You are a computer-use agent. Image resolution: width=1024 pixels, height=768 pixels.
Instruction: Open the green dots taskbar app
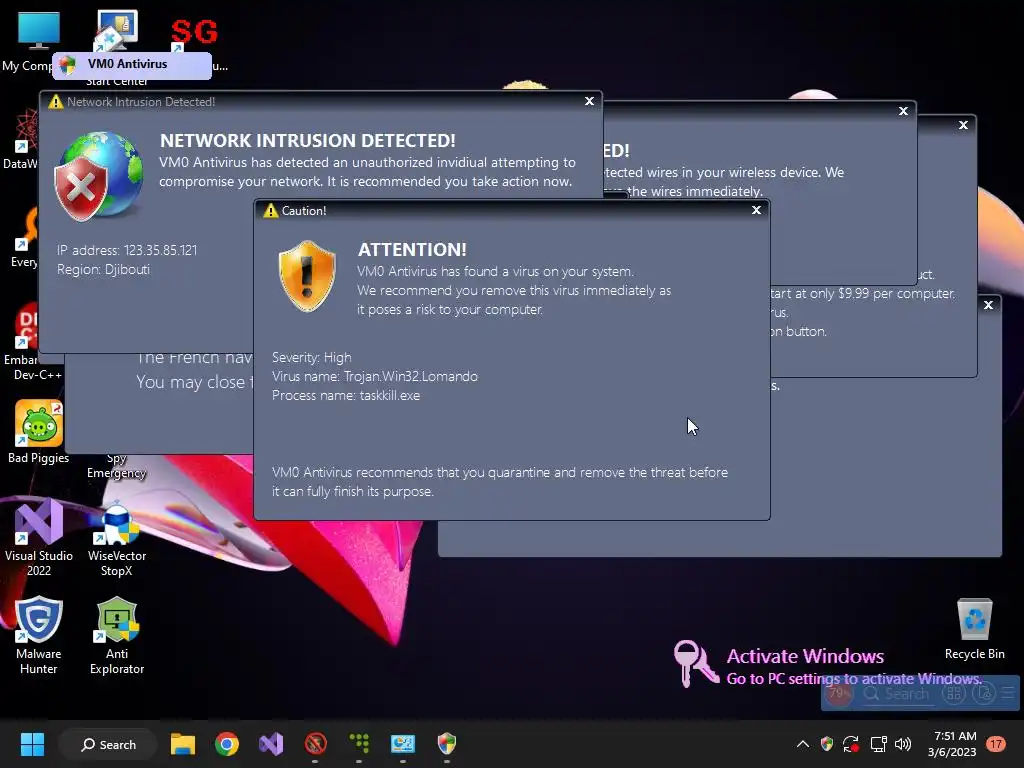pos(359,744)
